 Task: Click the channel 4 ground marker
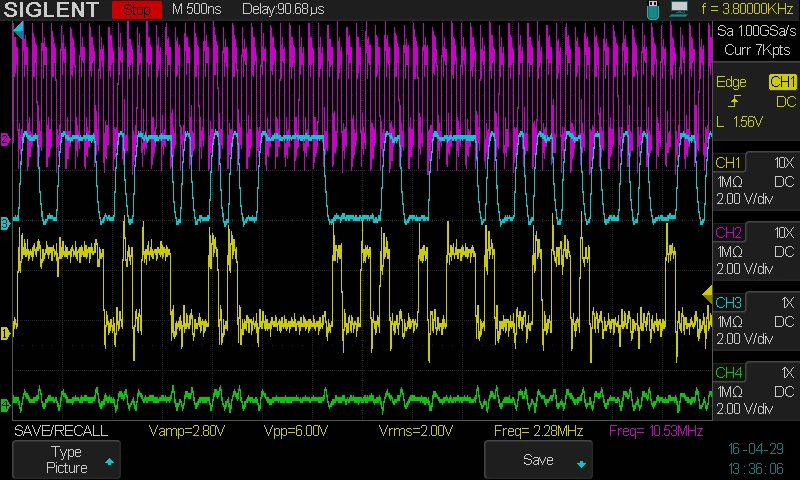[x=5, y=406]
